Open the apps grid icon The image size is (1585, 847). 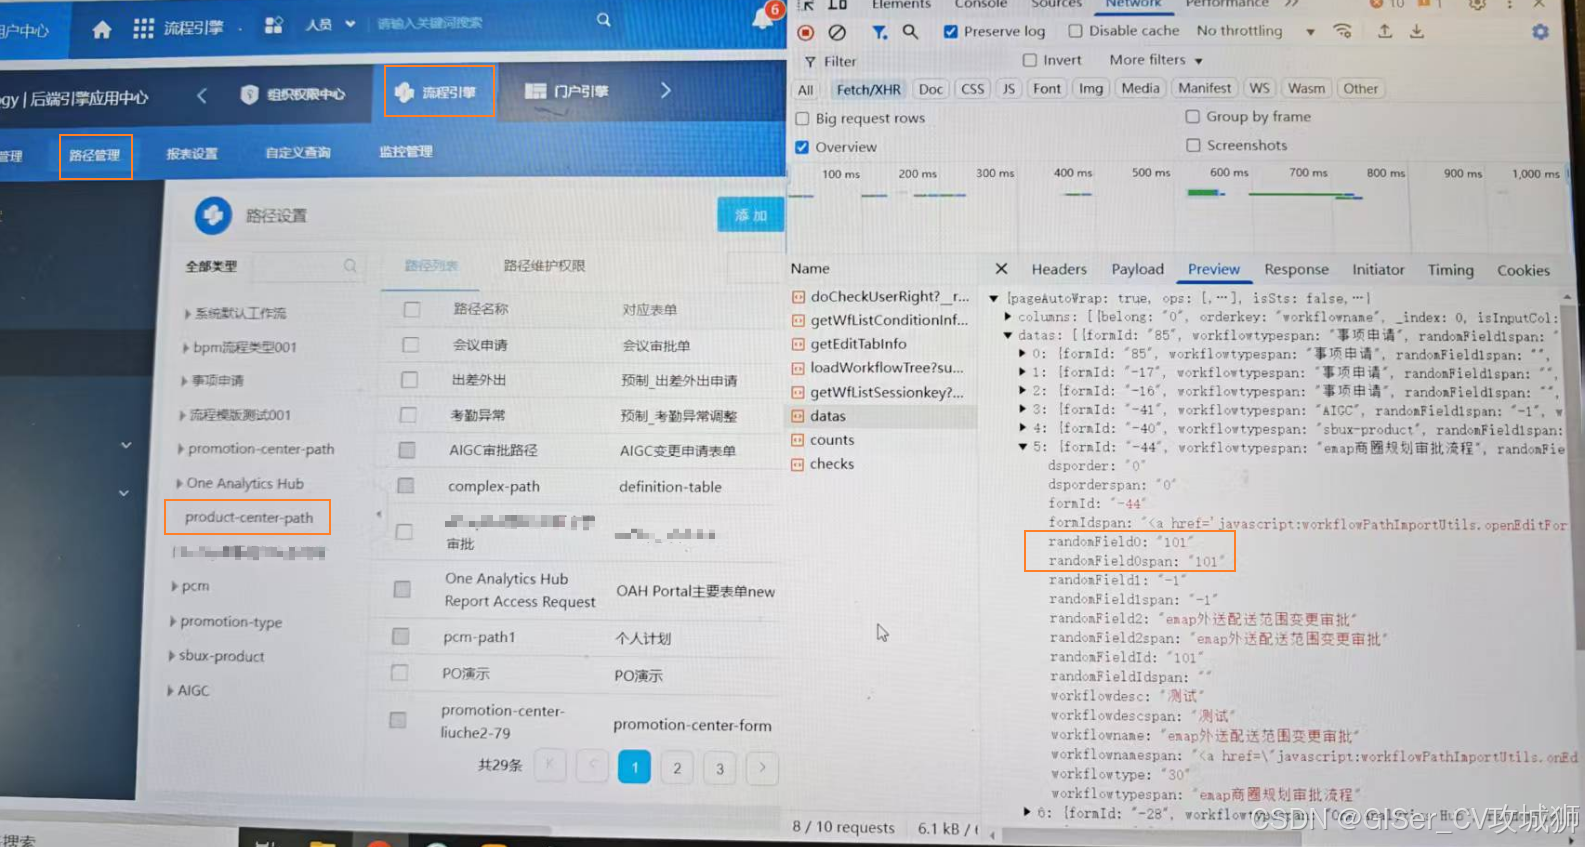point(144,29)
